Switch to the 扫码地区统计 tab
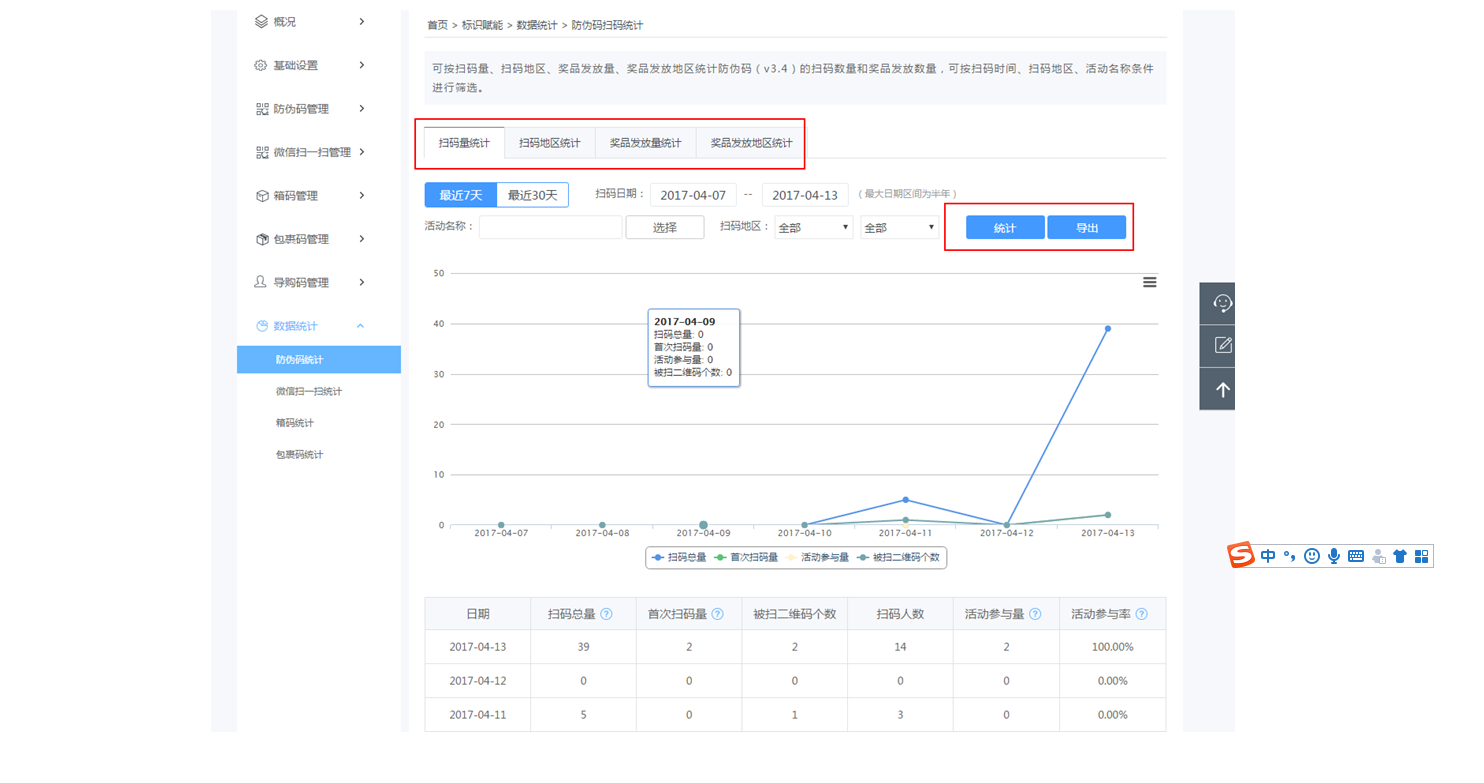The width and height of the screenshot is (1484, 783). [549, 143]
